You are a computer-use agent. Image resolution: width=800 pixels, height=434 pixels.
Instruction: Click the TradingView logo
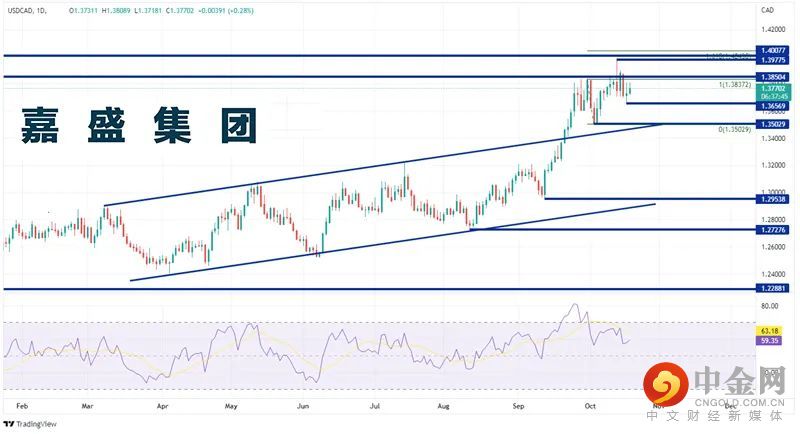[30, 424]
